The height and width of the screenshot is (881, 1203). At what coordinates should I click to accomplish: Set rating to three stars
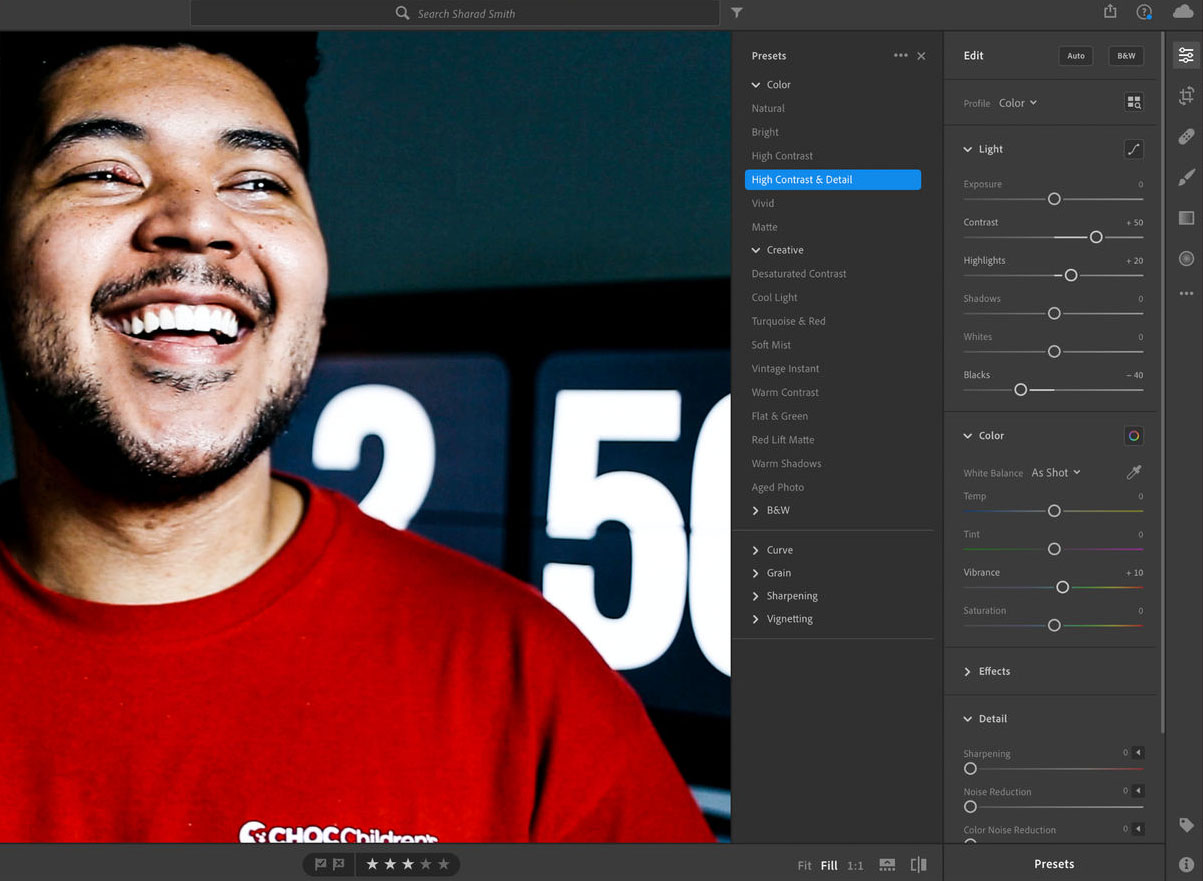(408, 864)
